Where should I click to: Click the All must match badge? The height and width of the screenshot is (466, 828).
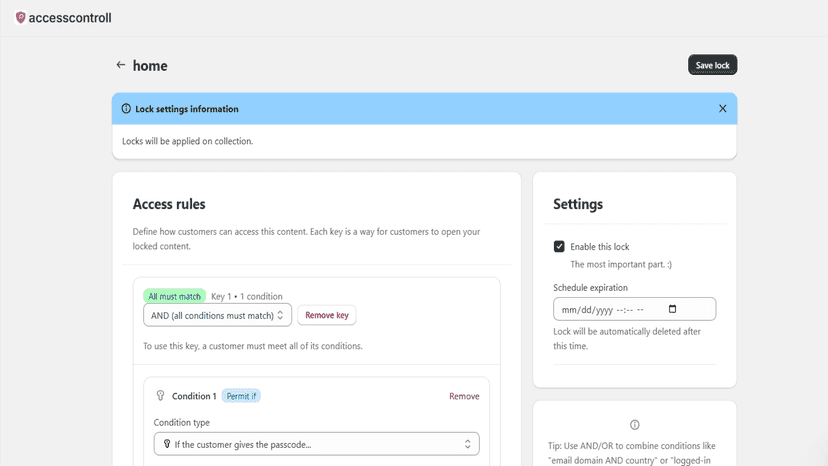[174, 296]
